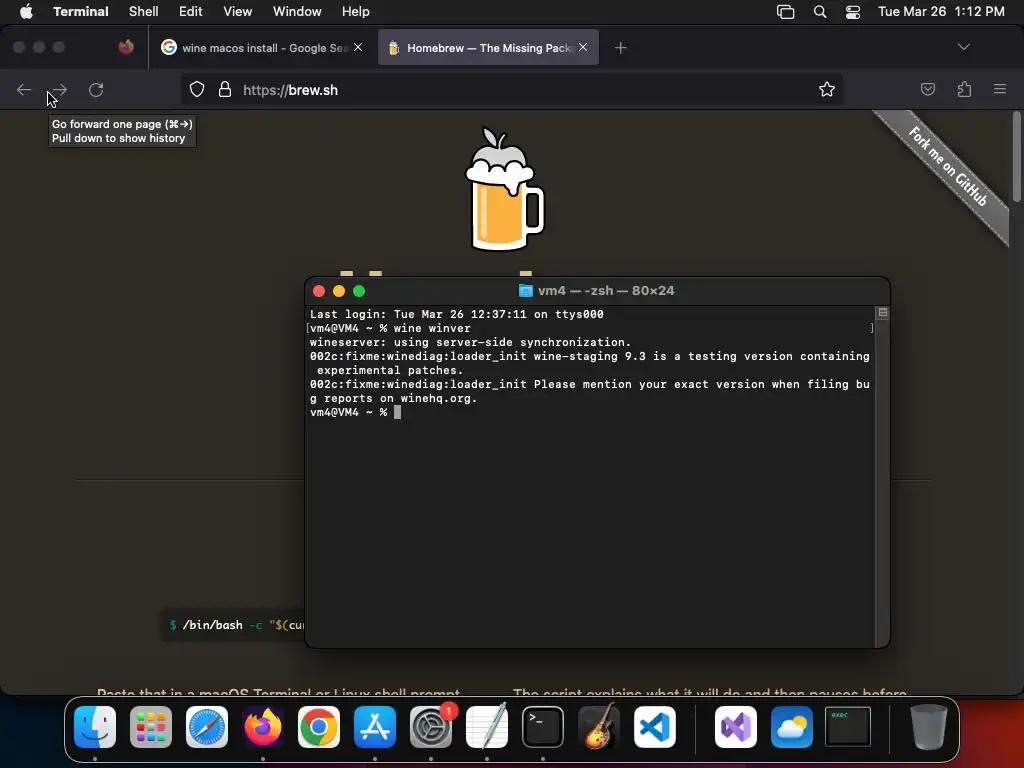Click the exec file icon in Dock
Screen dimensions: 1024x768
pyautogui.click(x=848, y=726)
